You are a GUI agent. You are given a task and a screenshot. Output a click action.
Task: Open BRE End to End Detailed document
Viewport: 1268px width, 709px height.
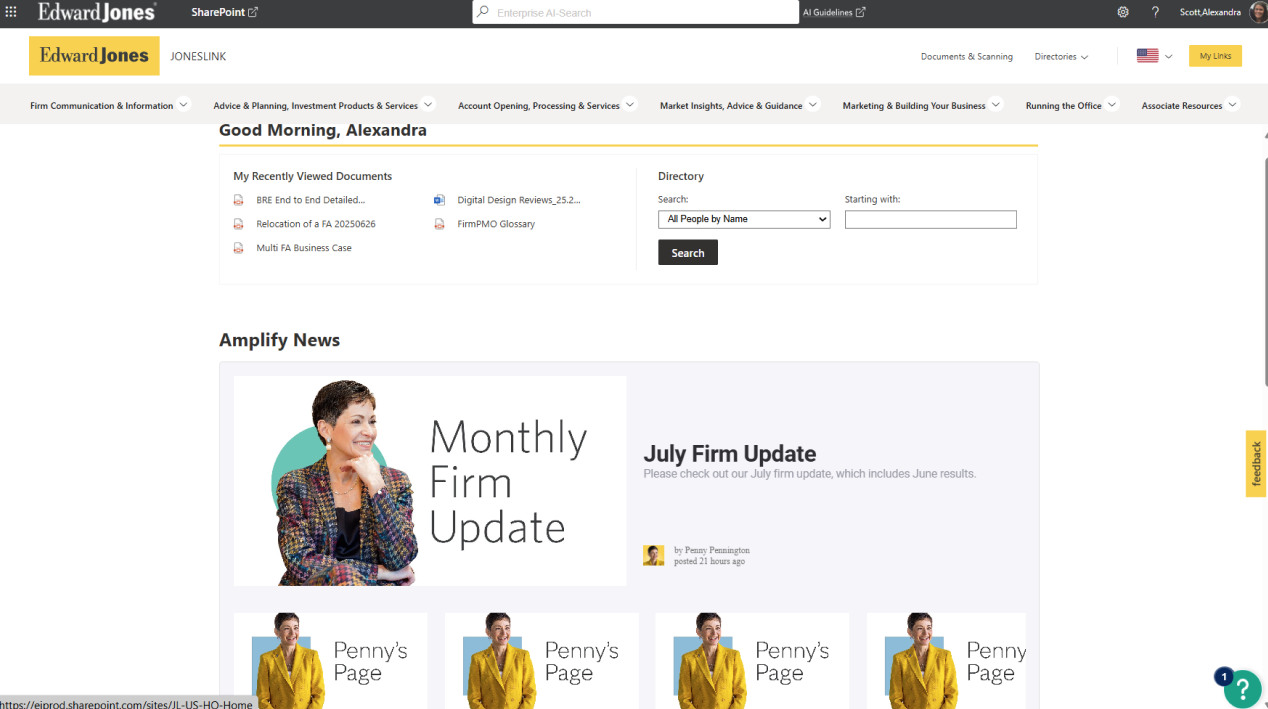pos(310,200)
